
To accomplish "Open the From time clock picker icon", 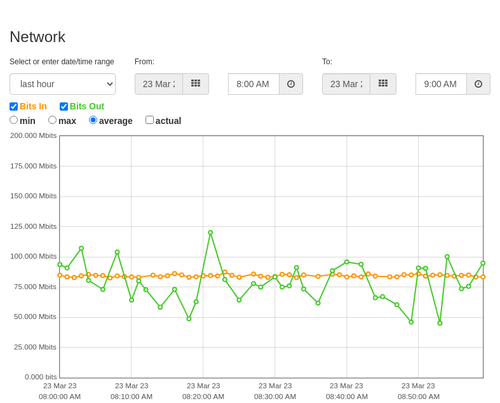I will 291,84.
